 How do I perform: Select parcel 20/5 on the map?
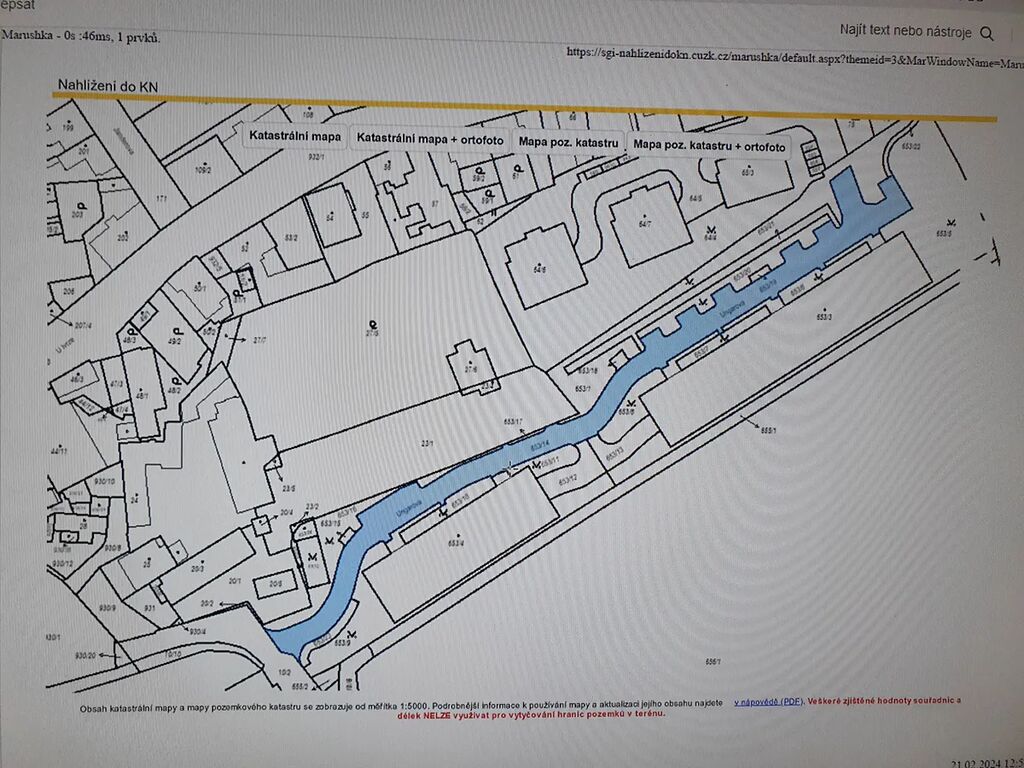[275, 584]
